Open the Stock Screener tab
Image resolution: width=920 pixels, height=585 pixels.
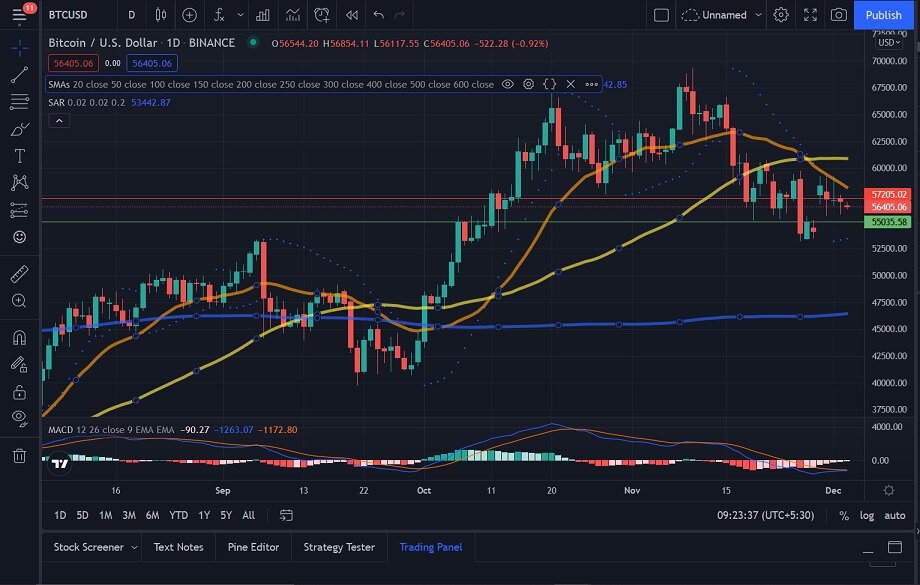[89, 547]
